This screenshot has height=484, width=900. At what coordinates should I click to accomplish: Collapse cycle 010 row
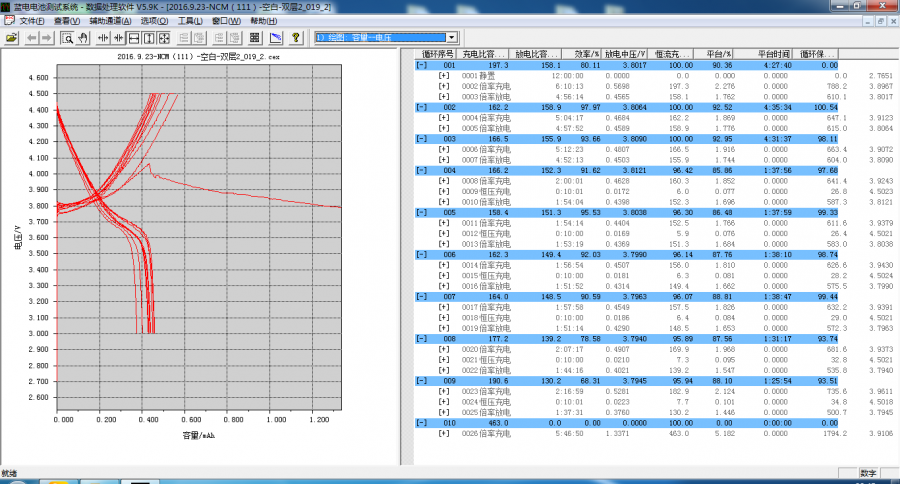click(x=422, y=423)
